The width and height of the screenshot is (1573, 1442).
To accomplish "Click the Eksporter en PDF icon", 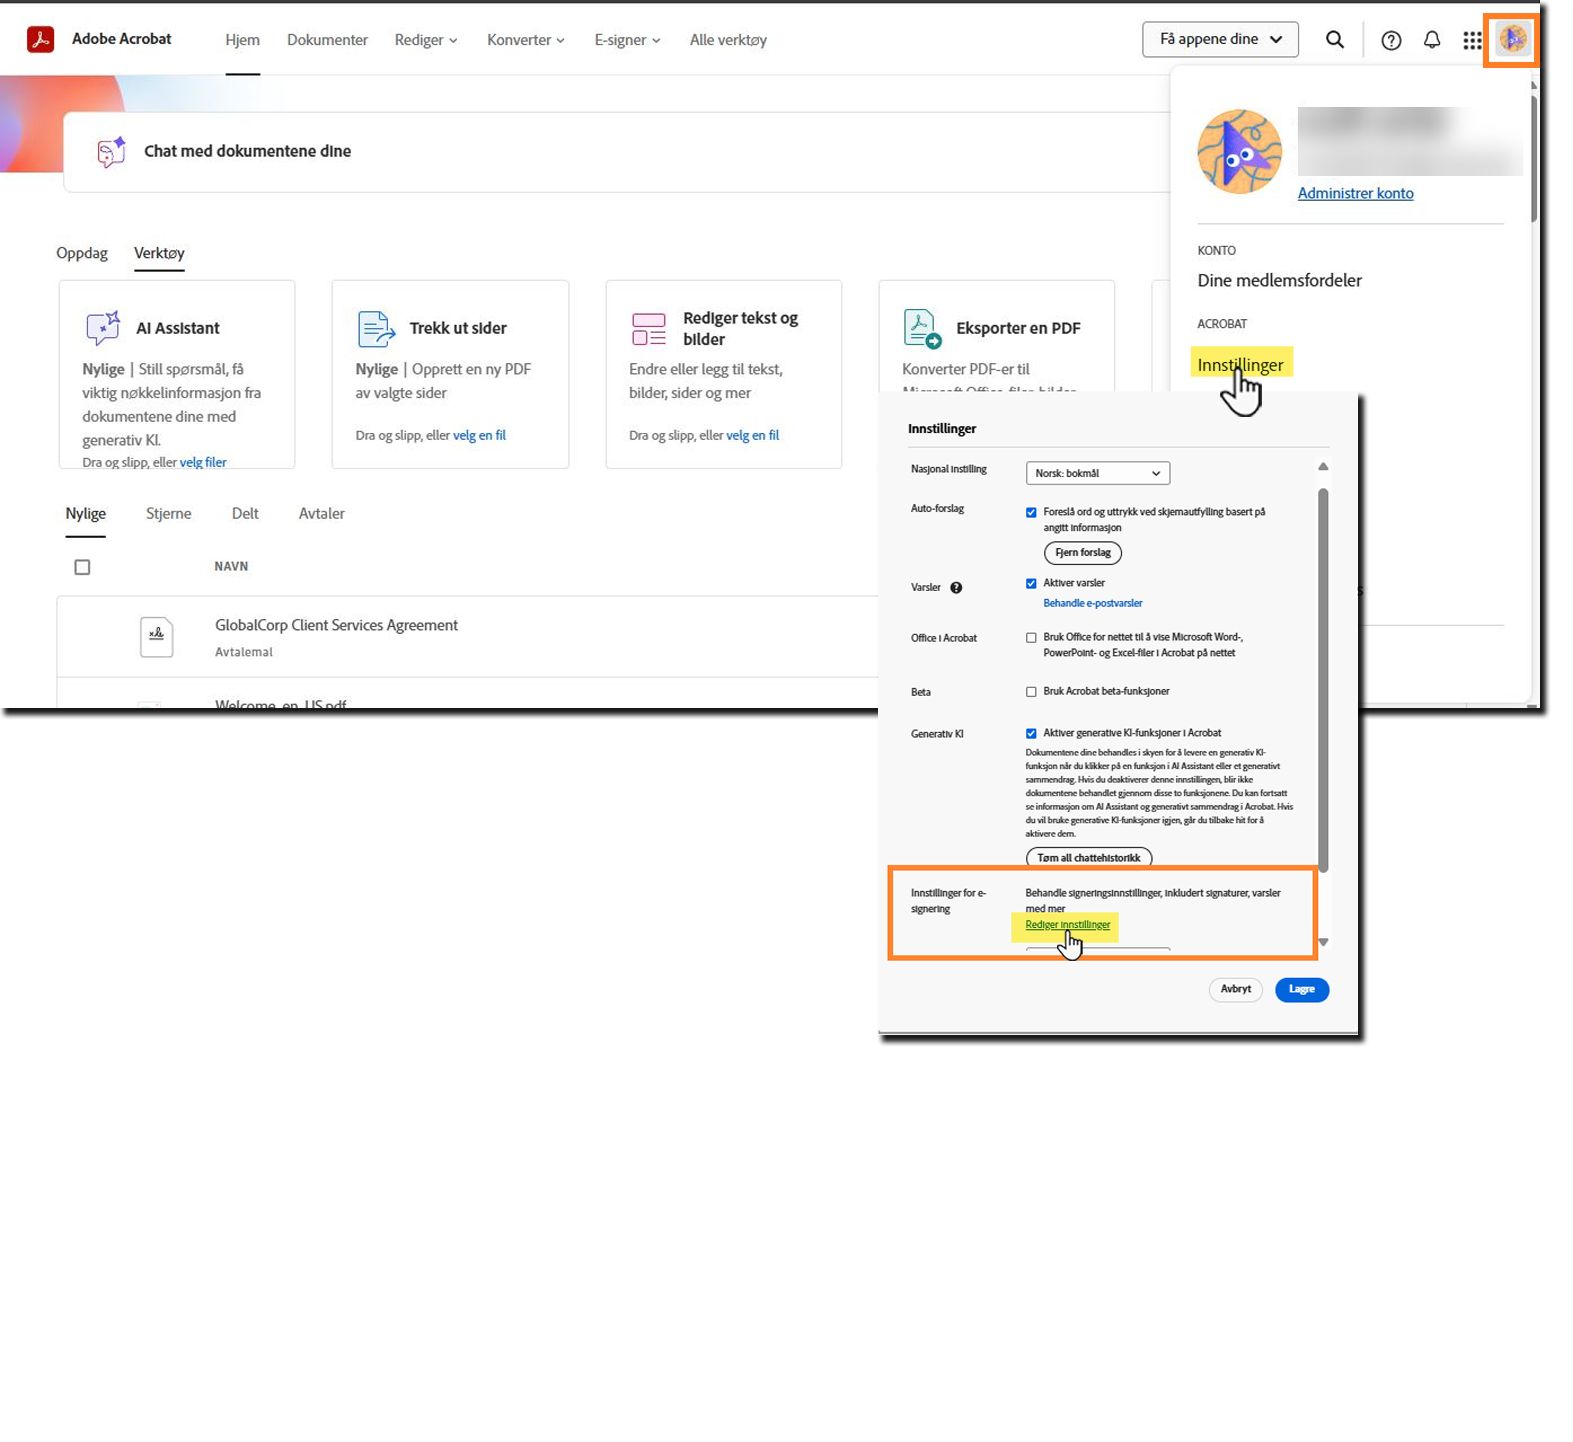I will 921,328.
